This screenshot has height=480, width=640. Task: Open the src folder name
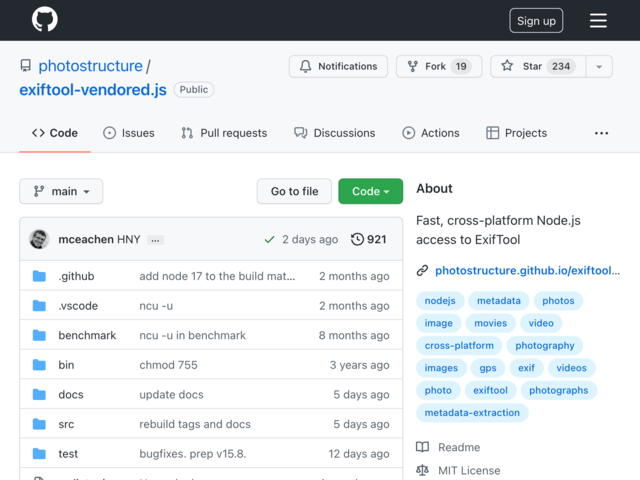coord(66,424)
